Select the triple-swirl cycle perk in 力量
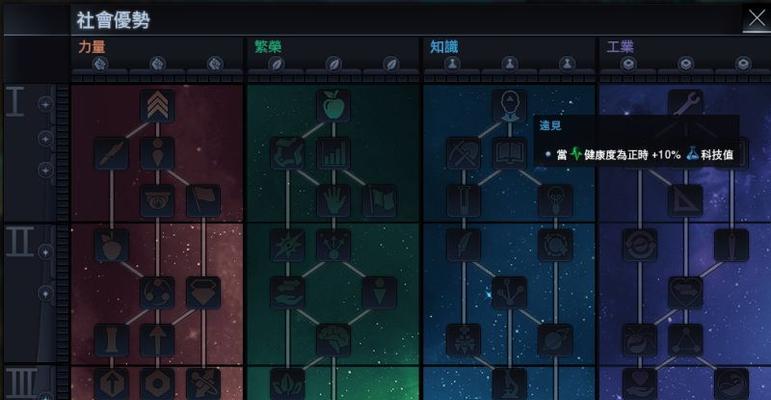The height and width of the screenshot is (400, 771). [x=157, y=293]
